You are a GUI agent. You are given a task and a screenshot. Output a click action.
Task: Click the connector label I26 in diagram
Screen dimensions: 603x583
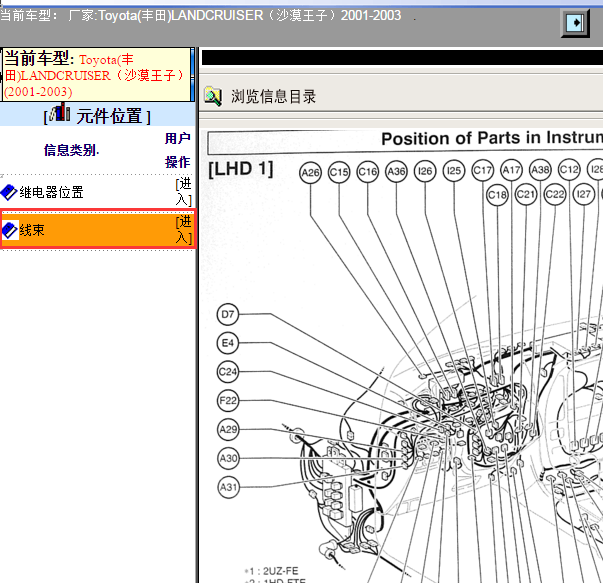(425, 171)
